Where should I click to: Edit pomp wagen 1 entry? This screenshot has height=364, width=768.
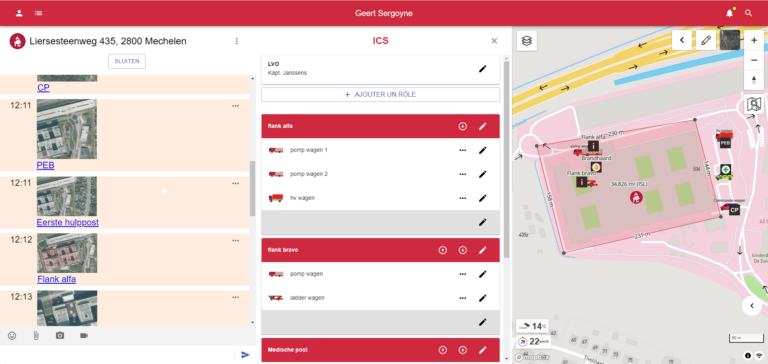[x=482, y=150]
